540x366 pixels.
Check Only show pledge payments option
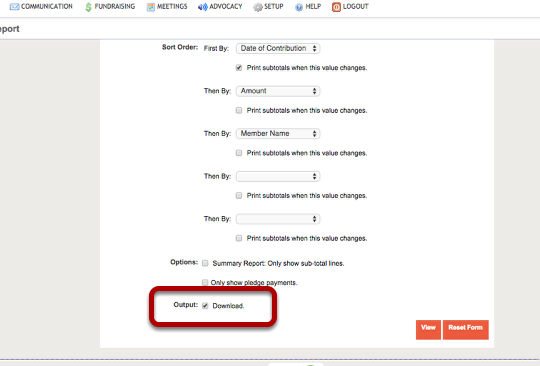(x=205, y=283)
